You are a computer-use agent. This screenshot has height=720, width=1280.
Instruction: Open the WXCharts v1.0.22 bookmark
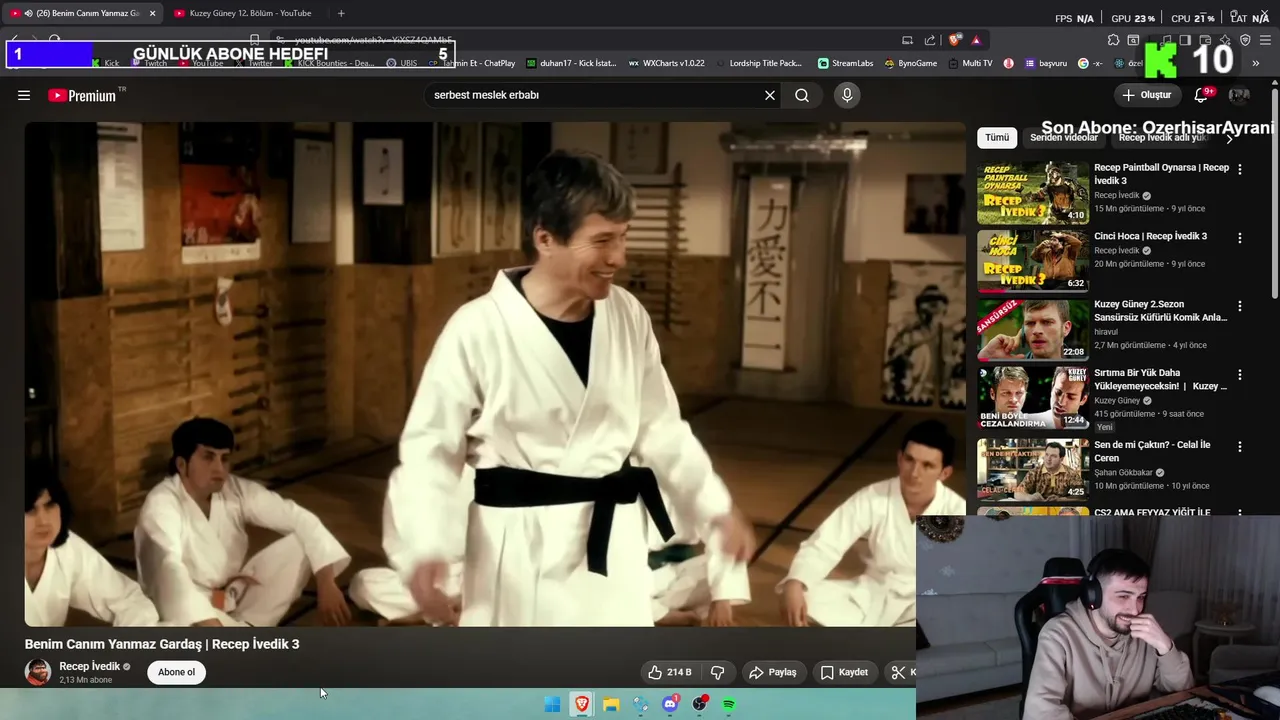[x=666, y=63]
